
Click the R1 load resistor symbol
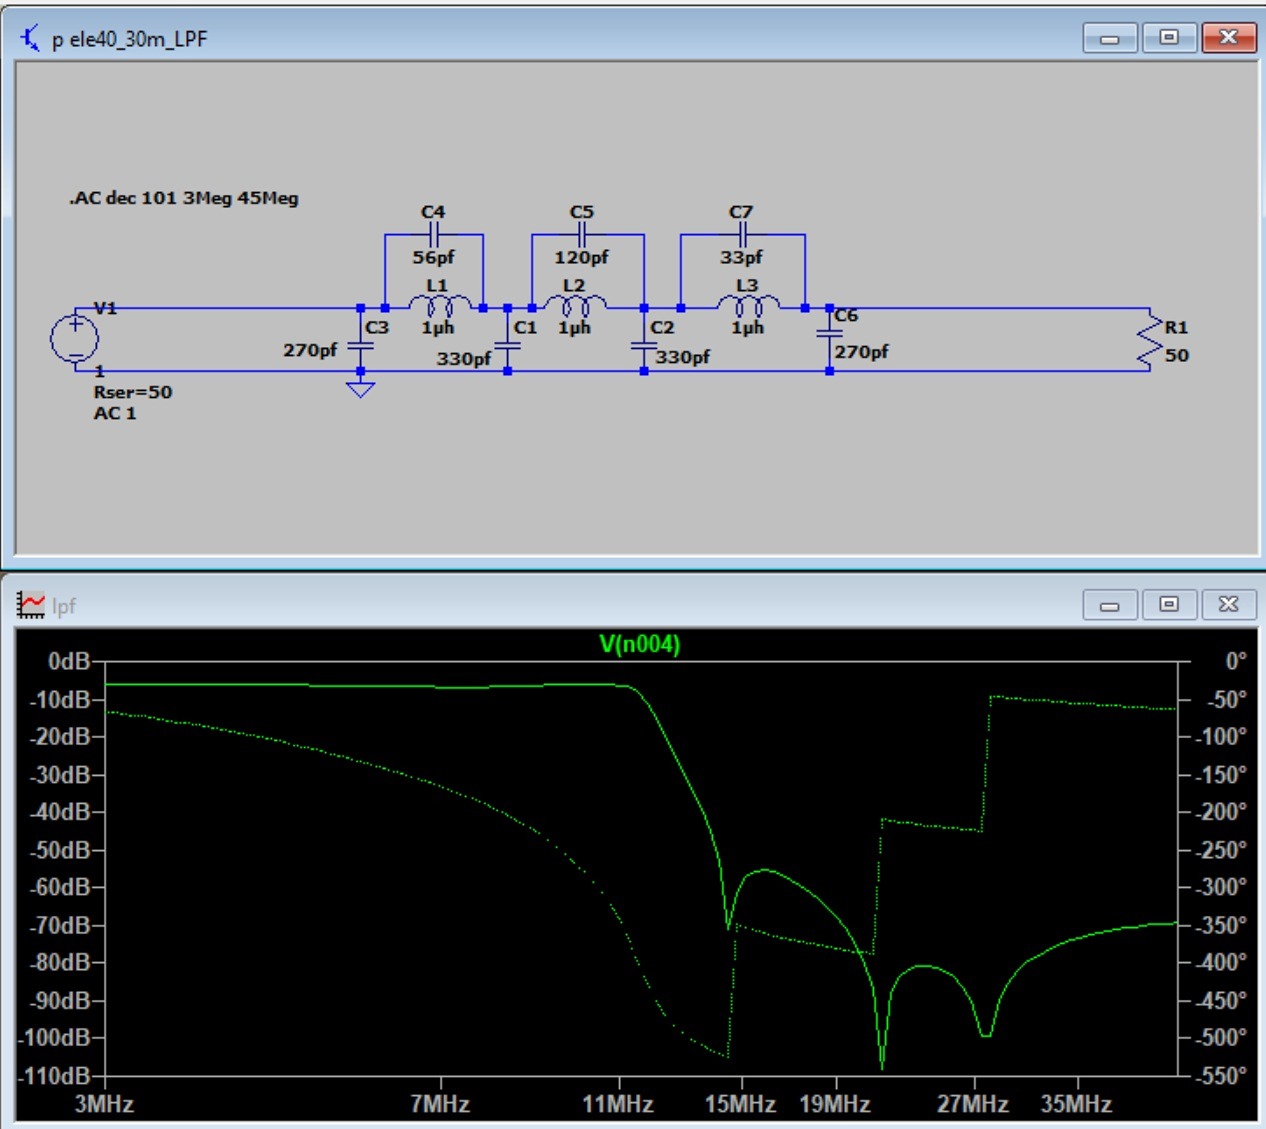[1152, 340]
